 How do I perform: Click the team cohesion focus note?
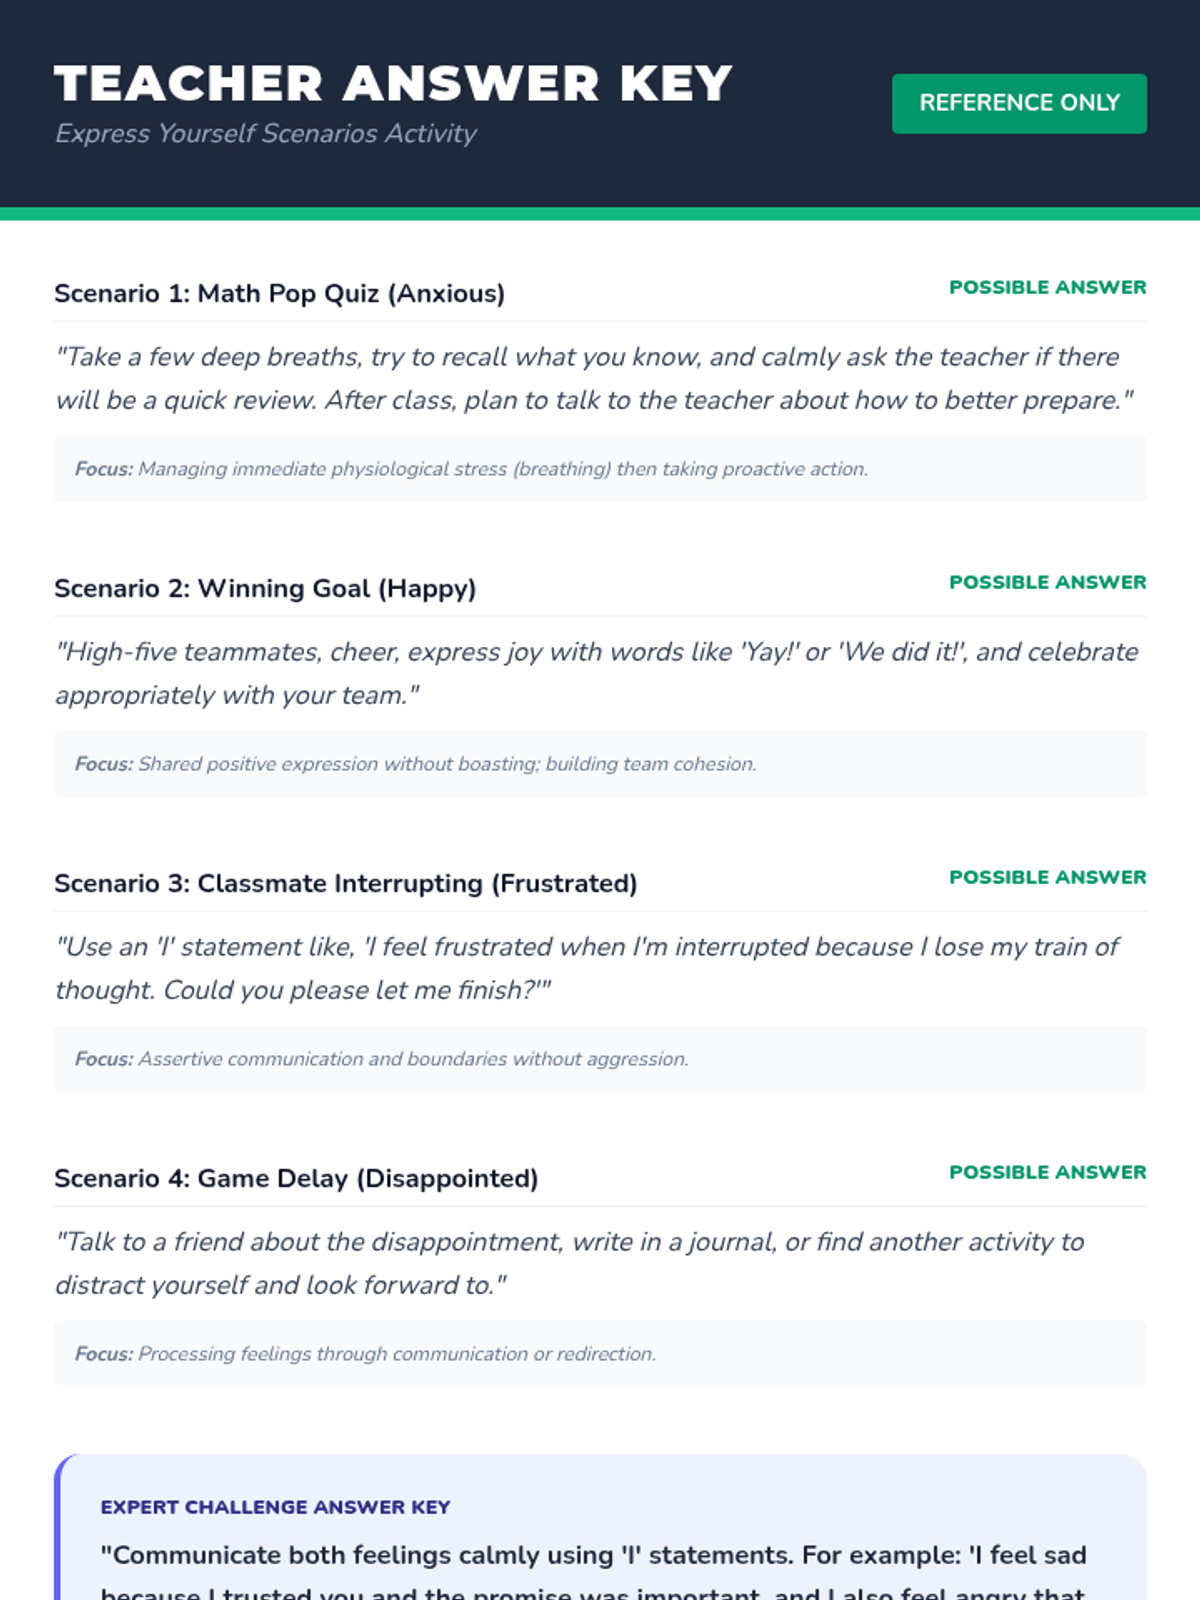600,764
